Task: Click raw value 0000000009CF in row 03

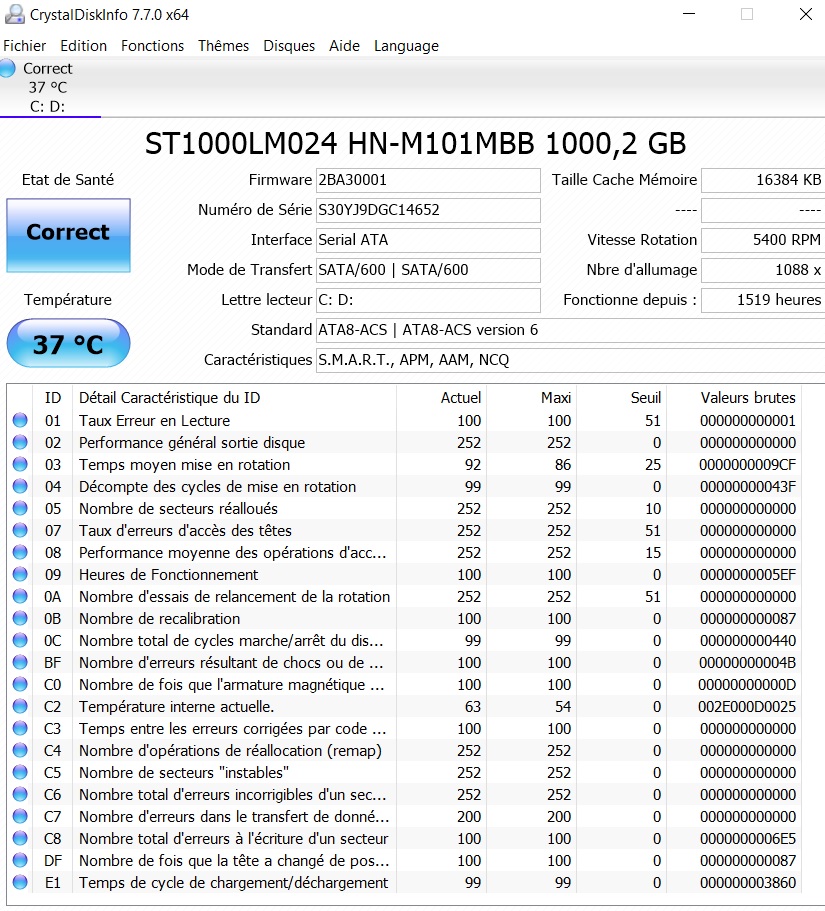Action: pos(747,465)
